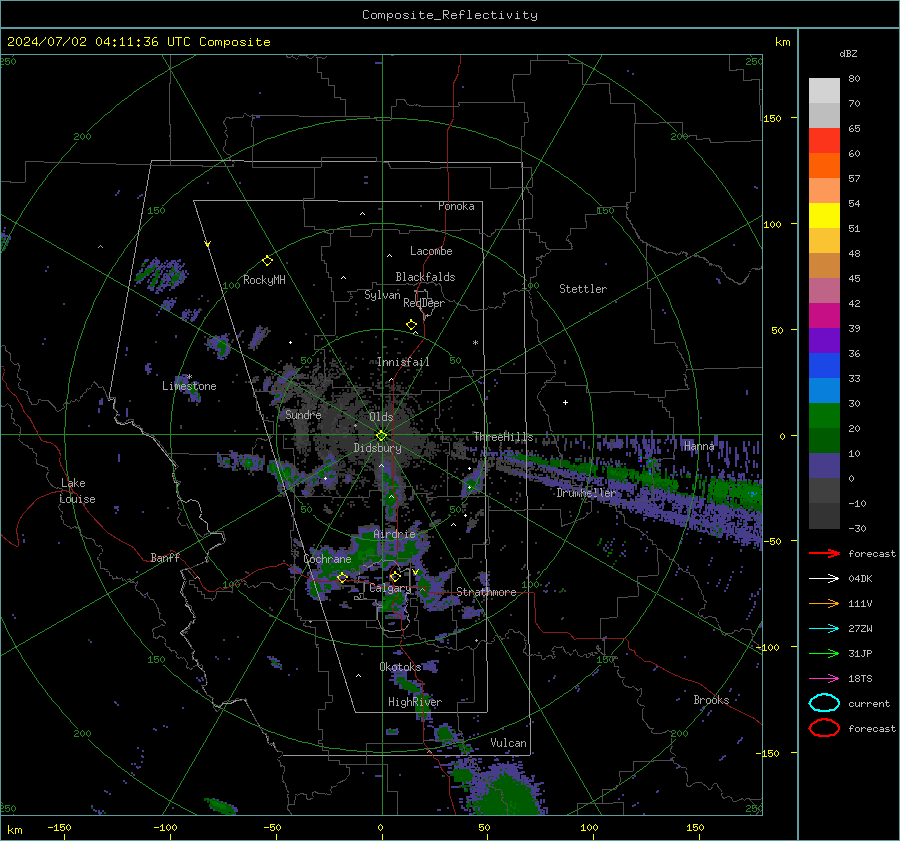Click the HighRiver city label
900x841 pixels.
pyautogui.click(x=415, y=702)
